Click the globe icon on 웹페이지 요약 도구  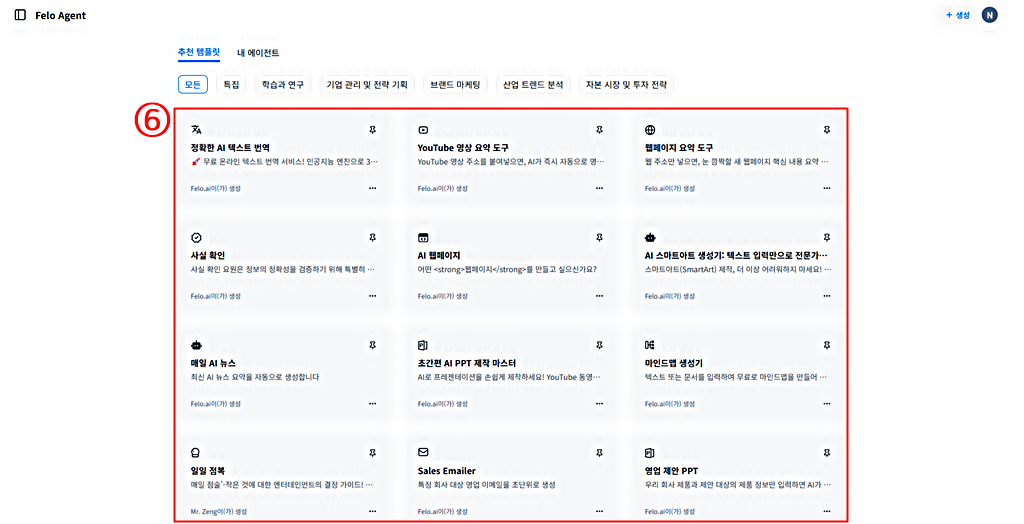650,130
